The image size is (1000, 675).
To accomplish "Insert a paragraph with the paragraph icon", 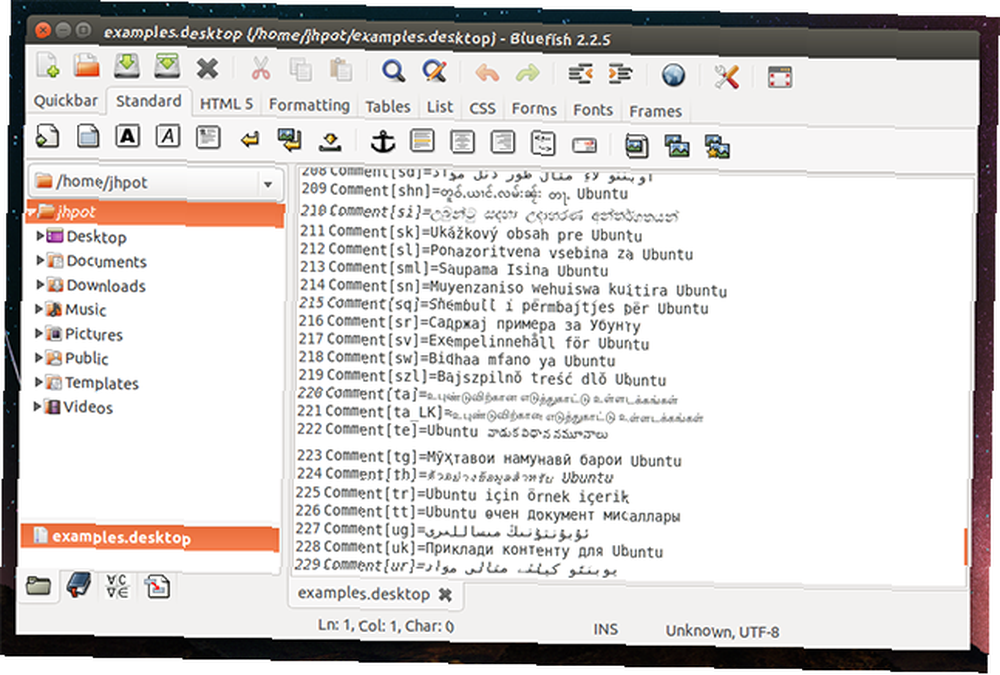I will point(208,137).
